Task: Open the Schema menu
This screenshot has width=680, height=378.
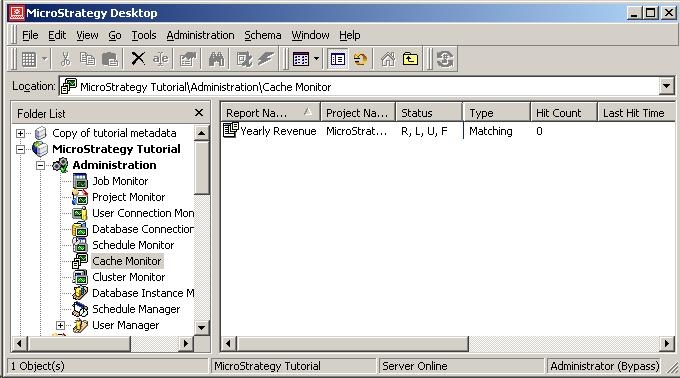Action: click(x=262, y=35)
